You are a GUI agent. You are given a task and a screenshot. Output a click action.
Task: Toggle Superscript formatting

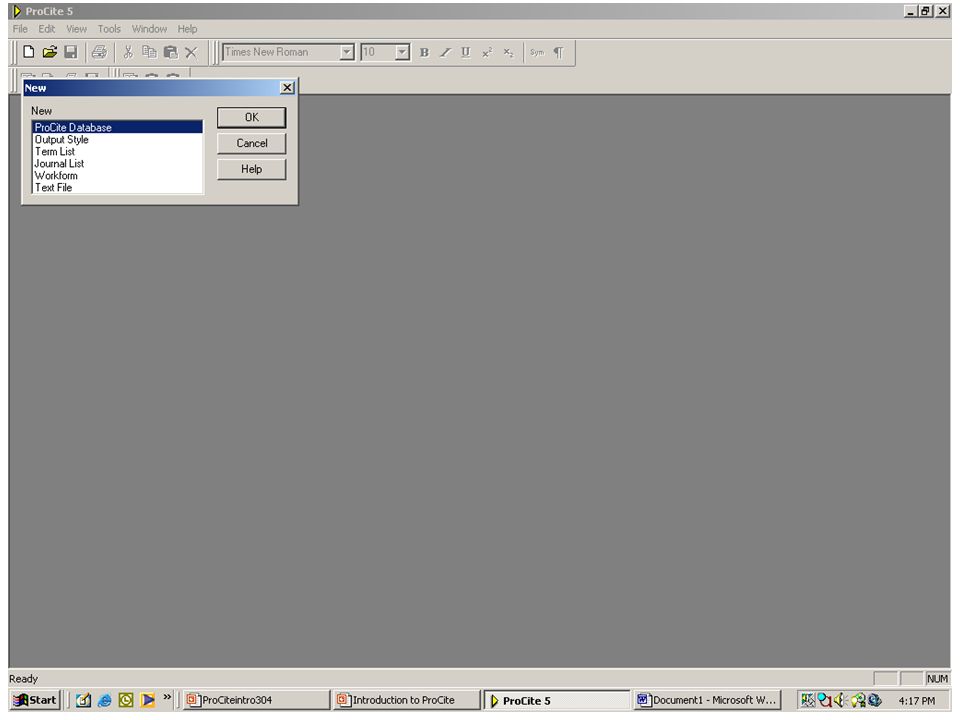pyautogui.click(x=487, y=52)
